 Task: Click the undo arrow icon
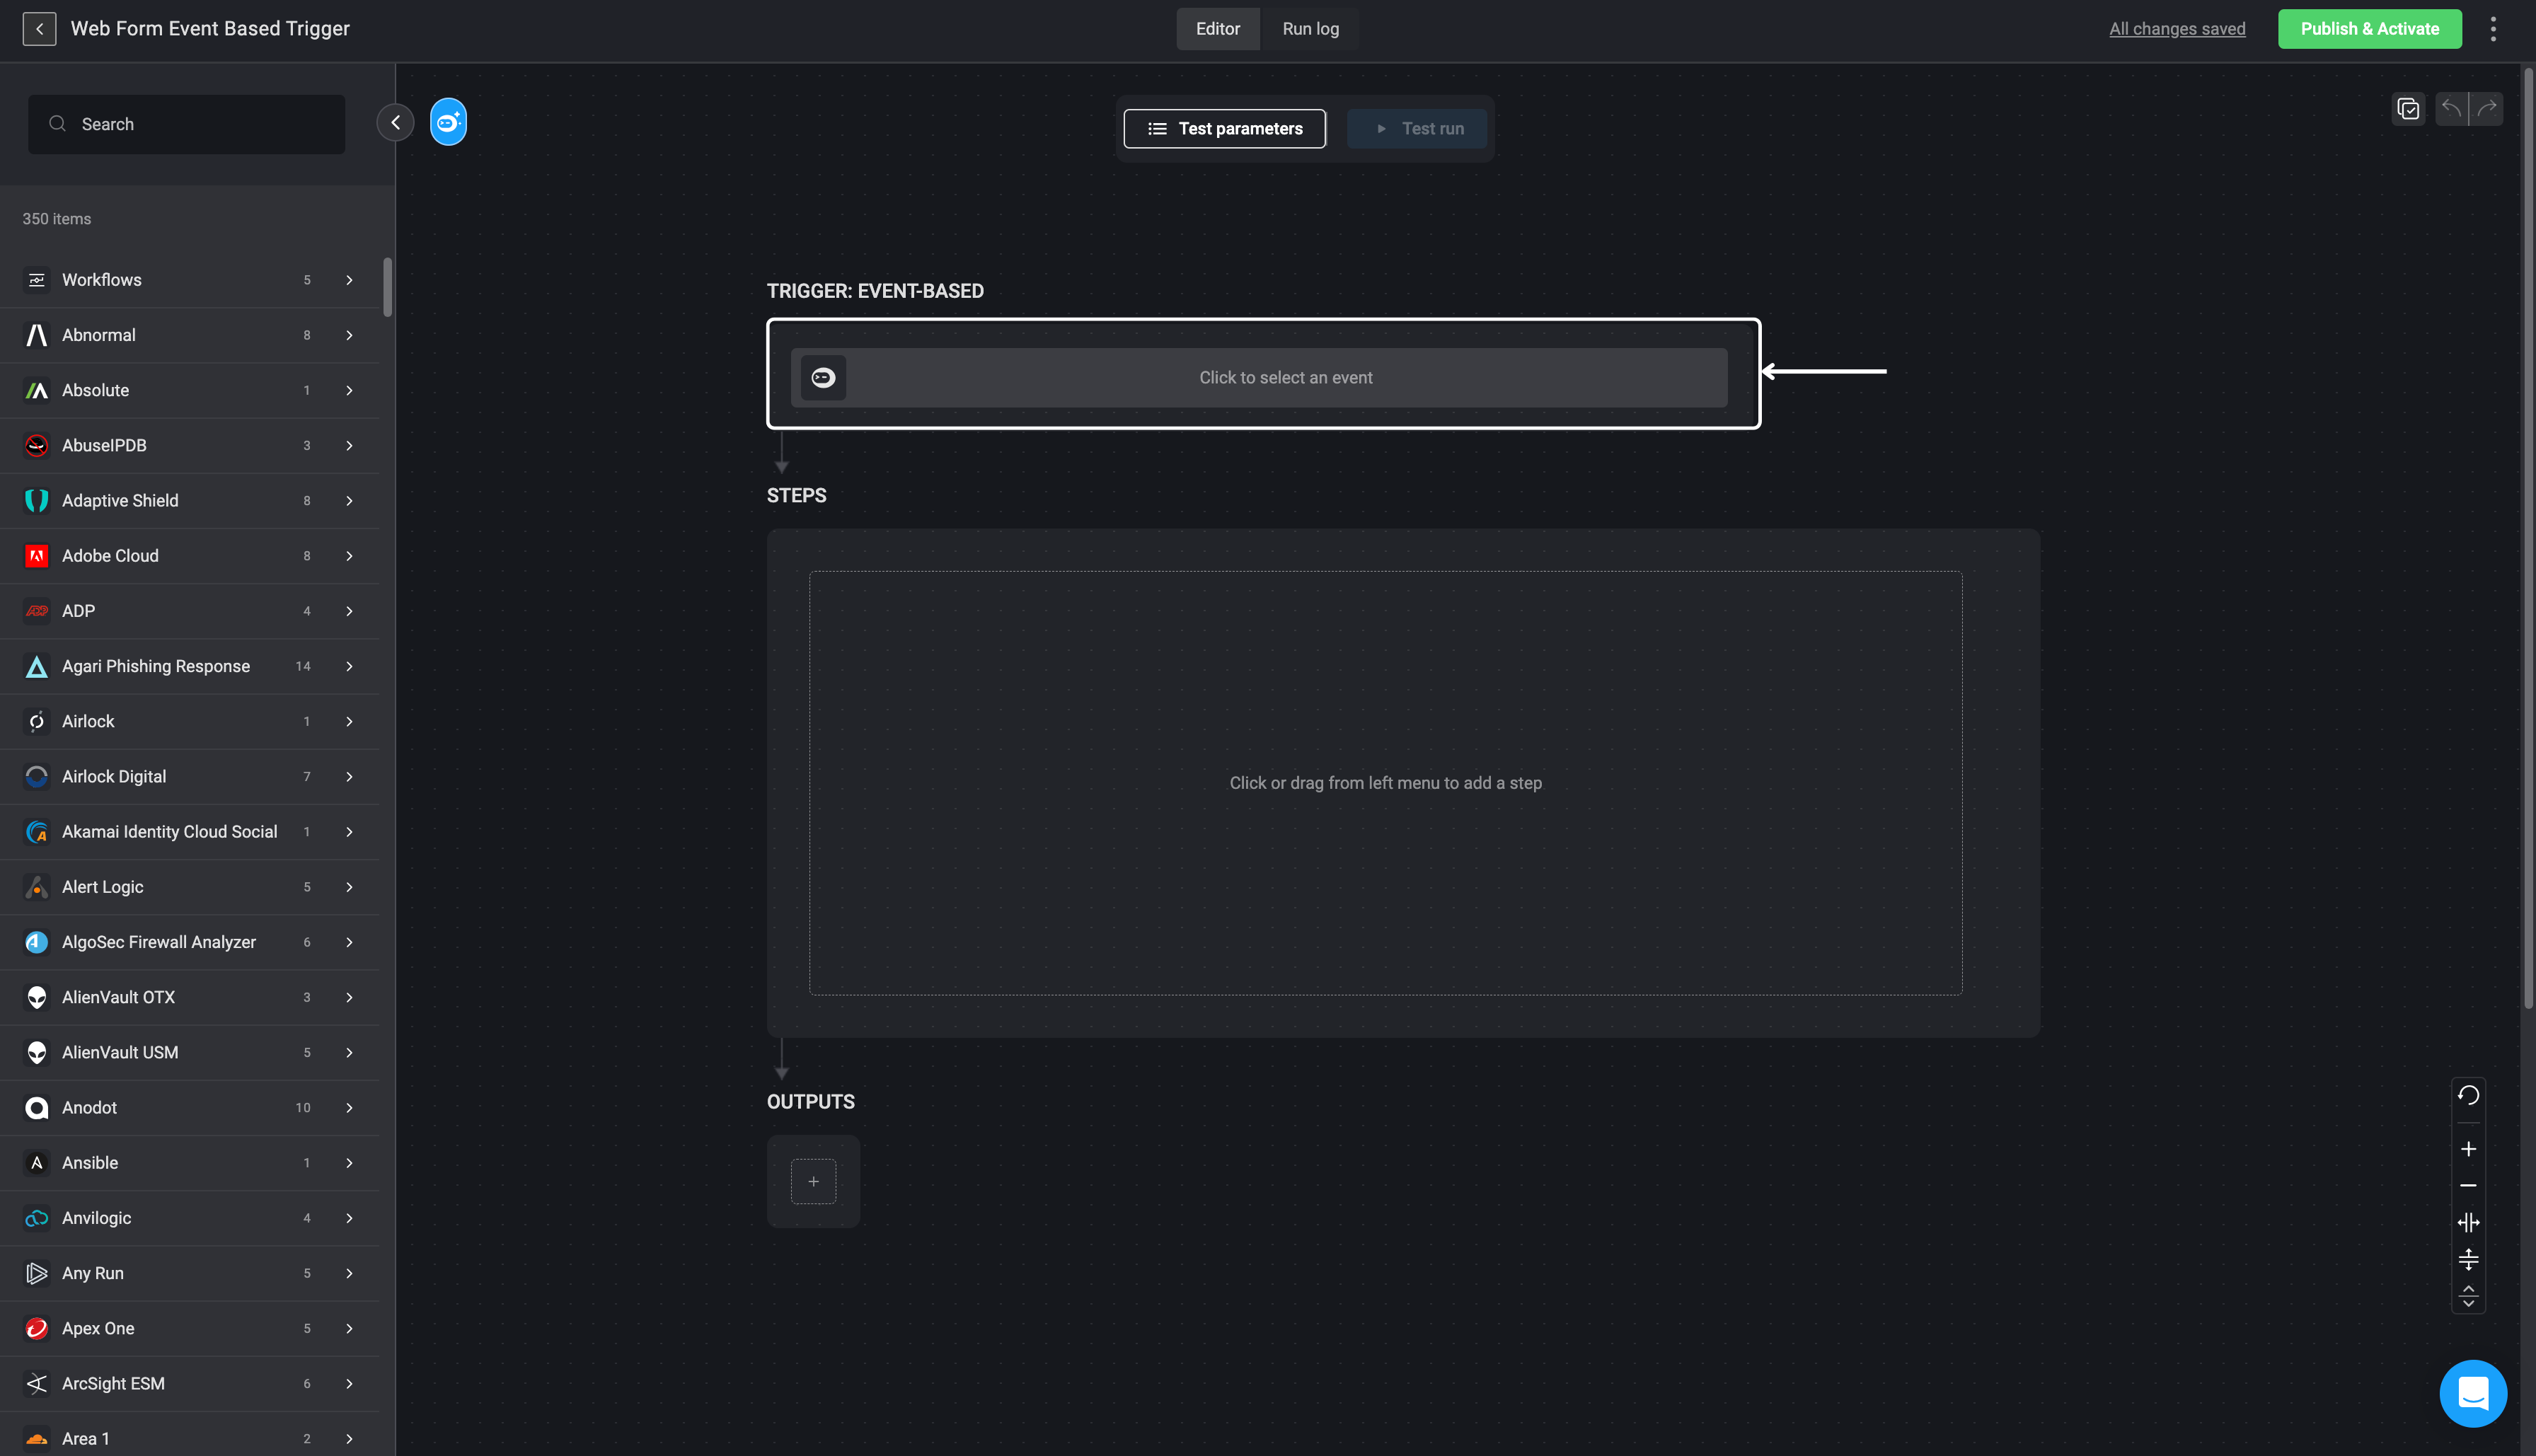pyautogui.click(x=2451, y=108)
